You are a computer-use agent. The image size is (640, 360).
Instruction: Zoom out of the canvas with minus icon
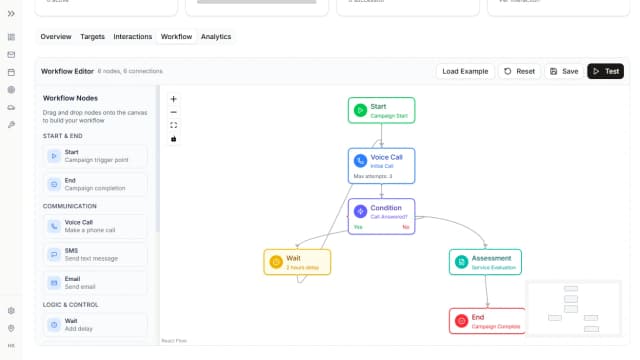[x=173, y=112]
